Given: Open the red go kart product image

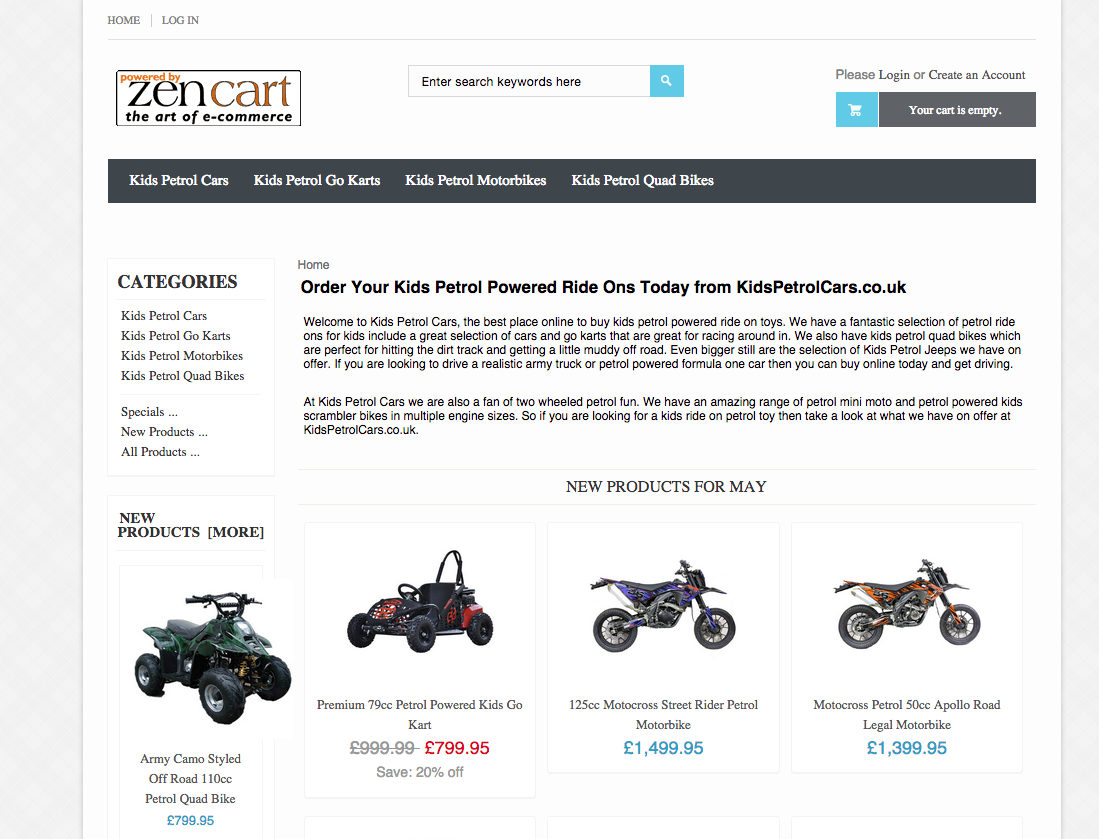Looking at the screenshot, I should (420, 601).
